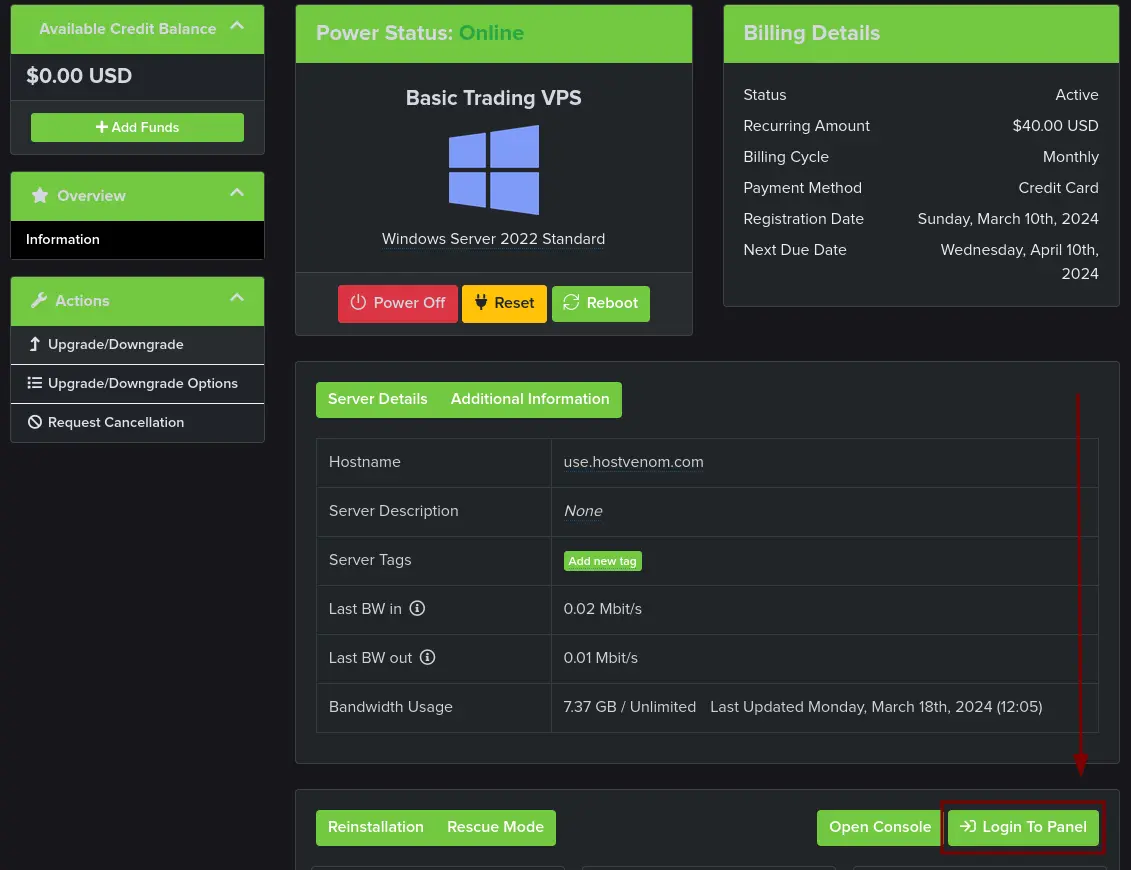Viewport: 1131px width, 870px height.
Task: Select the star icon beside Overview
Action: coord(39,196)
